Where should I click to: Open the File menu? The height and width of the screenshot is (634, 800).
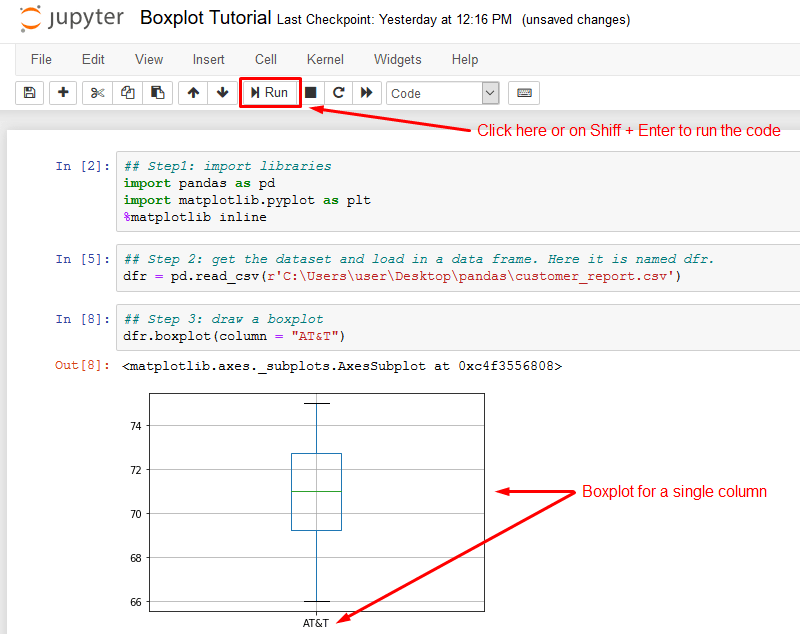41,60
